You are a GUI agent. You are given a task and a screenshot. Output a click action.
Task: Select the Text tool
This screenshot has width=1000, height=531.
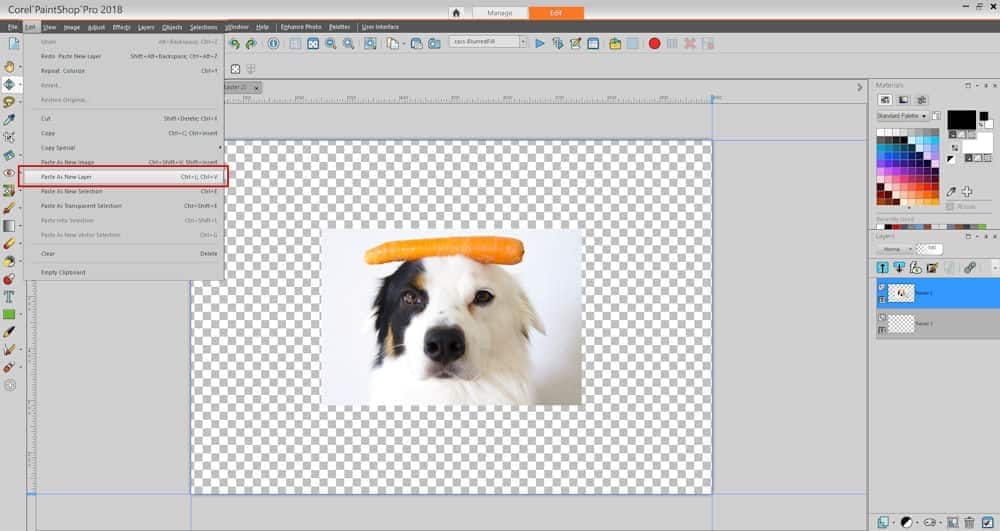[9, 296]
